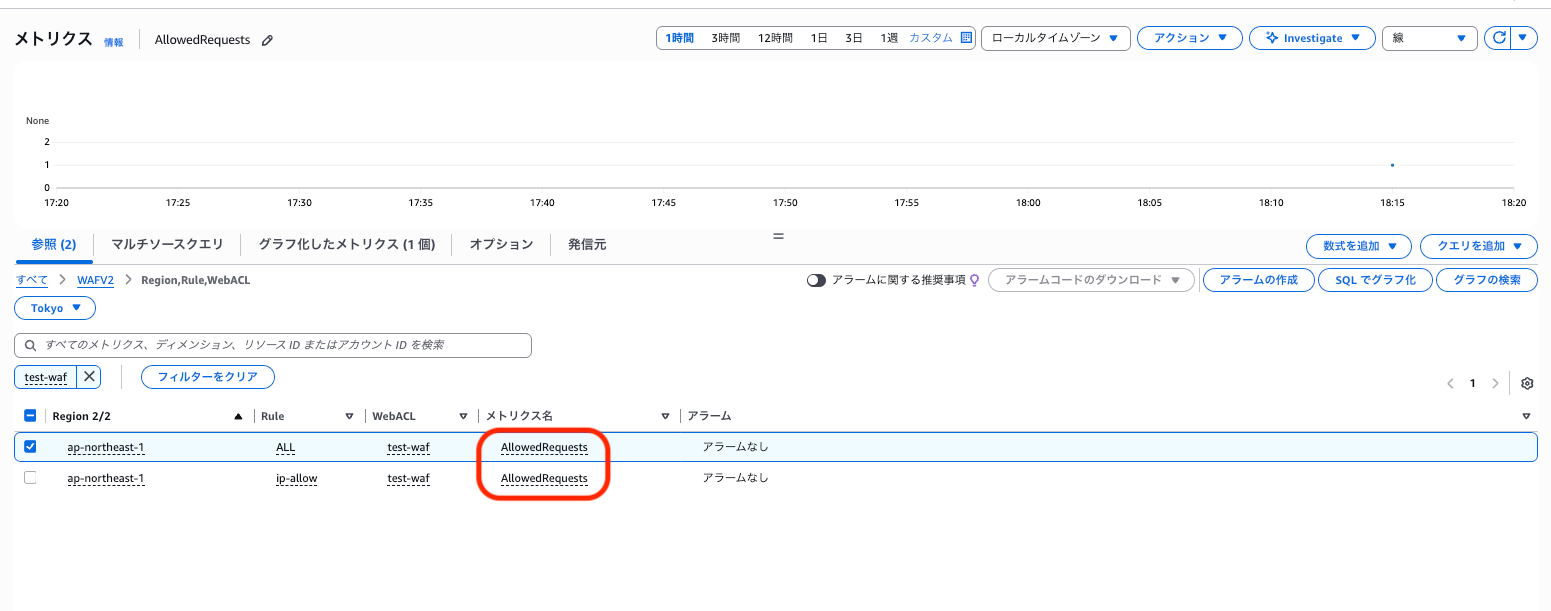The width and height of the screenshot is (1551, 611).
Task: Click the alarm recommendations lightbulb icon
Action: click(x=975, y=280)
